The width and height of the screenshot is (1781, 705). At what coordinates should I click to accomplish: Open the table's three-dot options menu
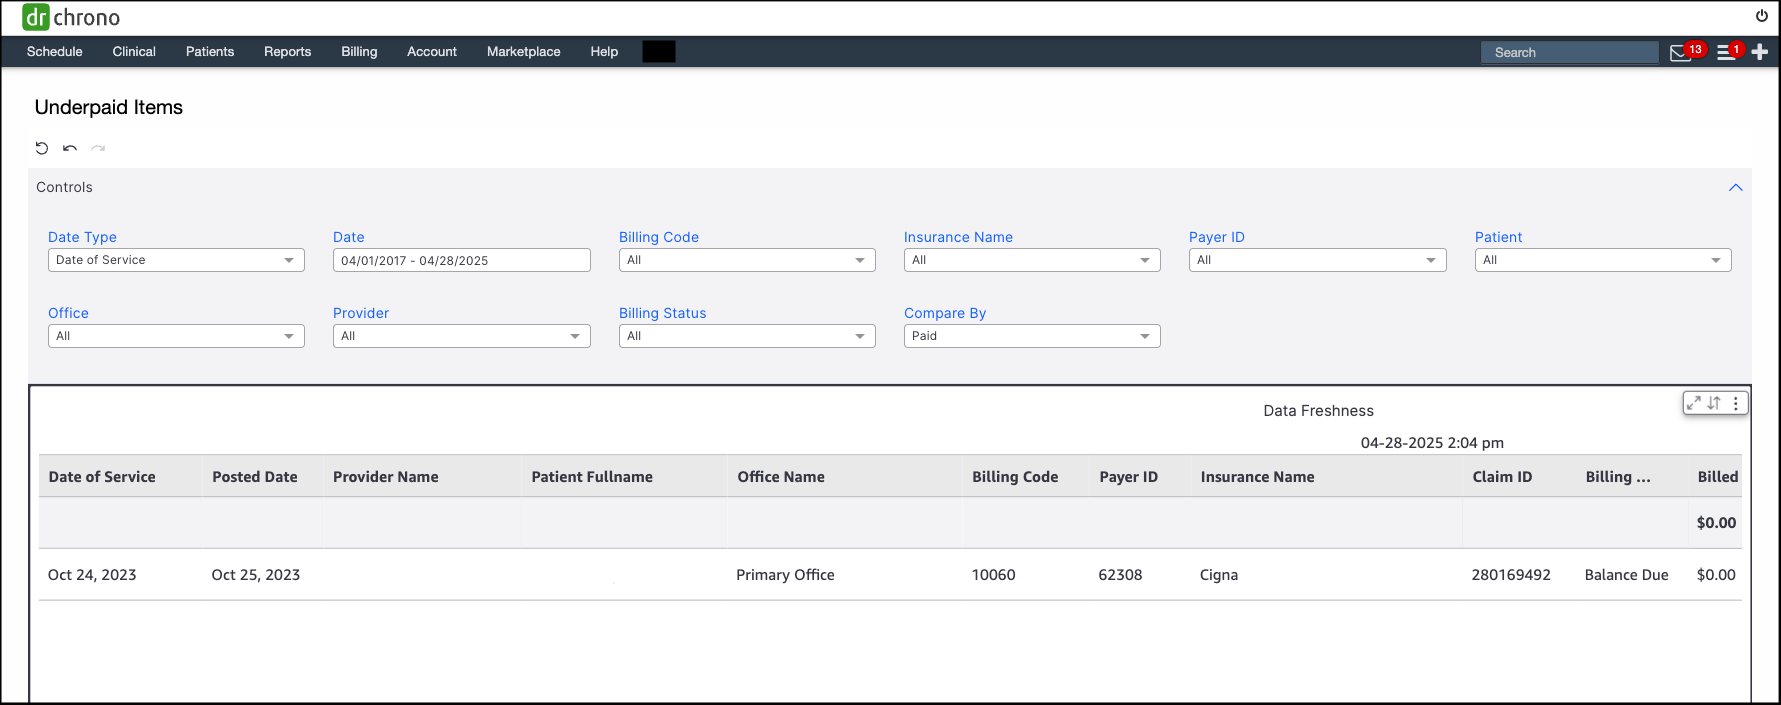[x=1736, y=403]
